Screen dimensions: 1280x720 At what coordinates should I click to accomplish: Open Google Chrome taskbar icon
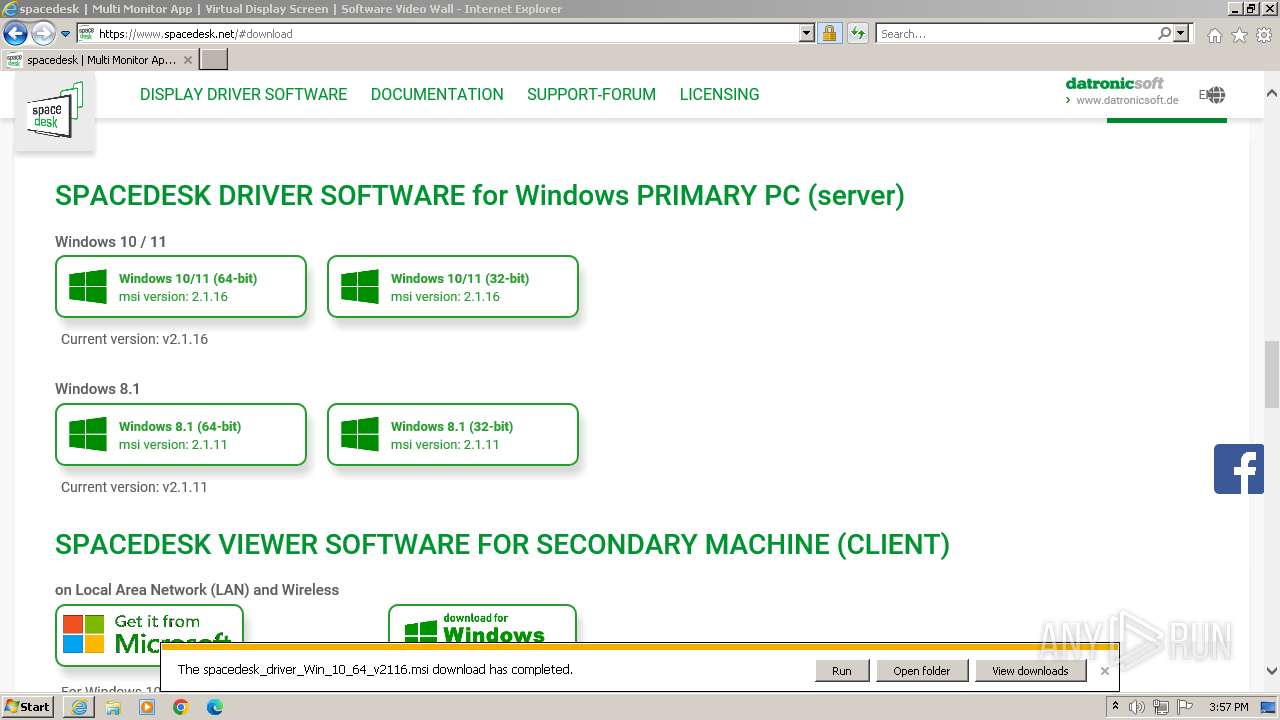tap(181, 707)
